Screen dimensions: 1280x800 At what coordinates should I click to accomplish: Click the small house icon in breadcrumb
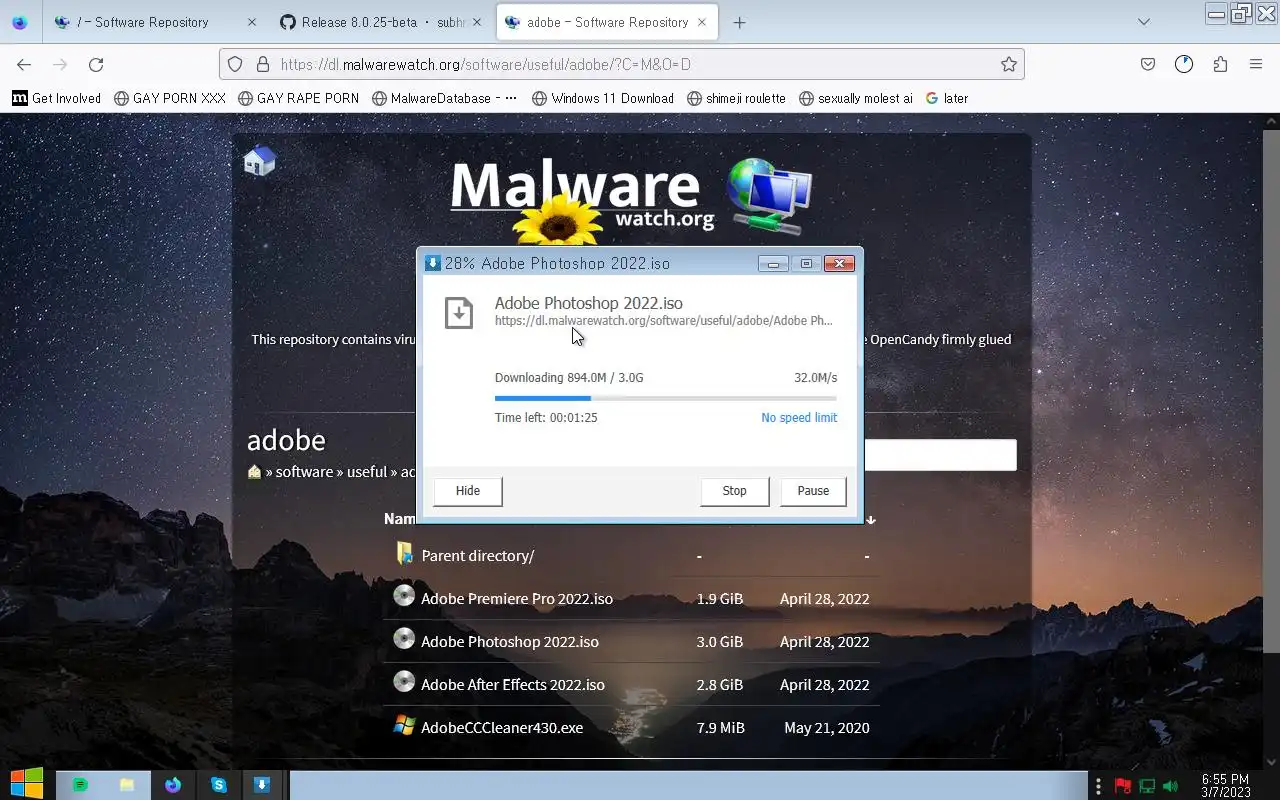pos(254,472)
